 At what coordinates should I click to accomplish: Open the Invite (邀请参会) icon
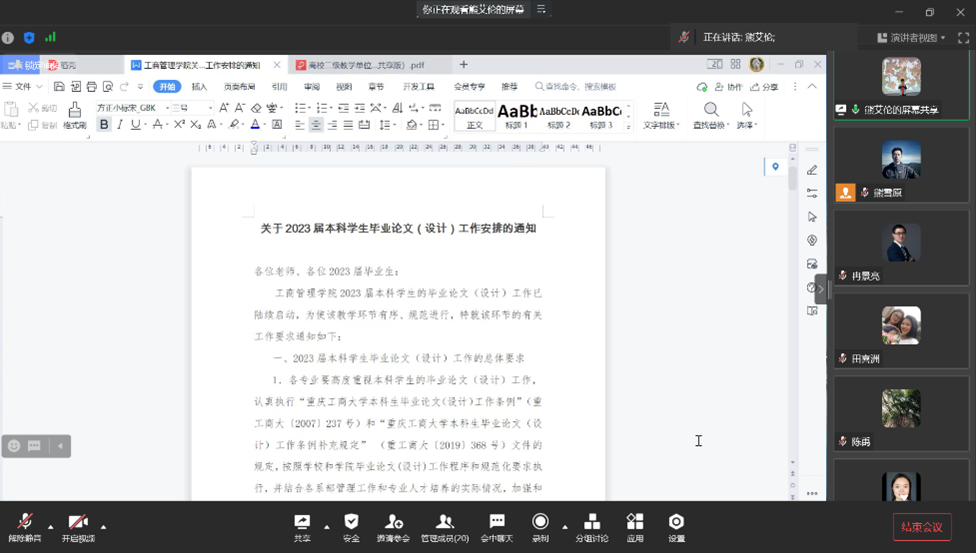click(x=394, y=525)
